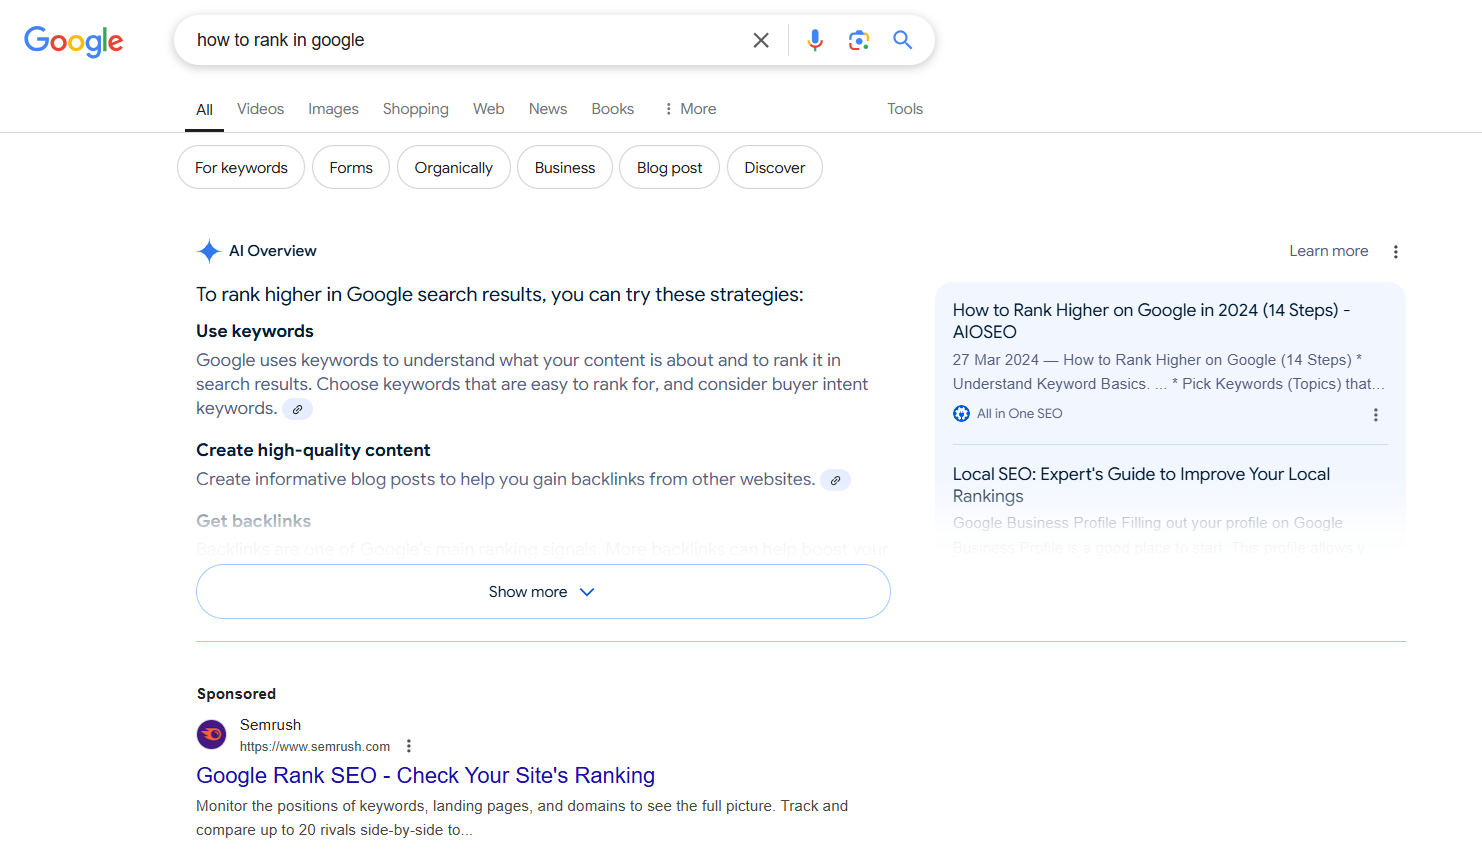The width and height of the screenshot is (1482, 853).
Task: Open the Shopping tab
Action: click(416, 109)
